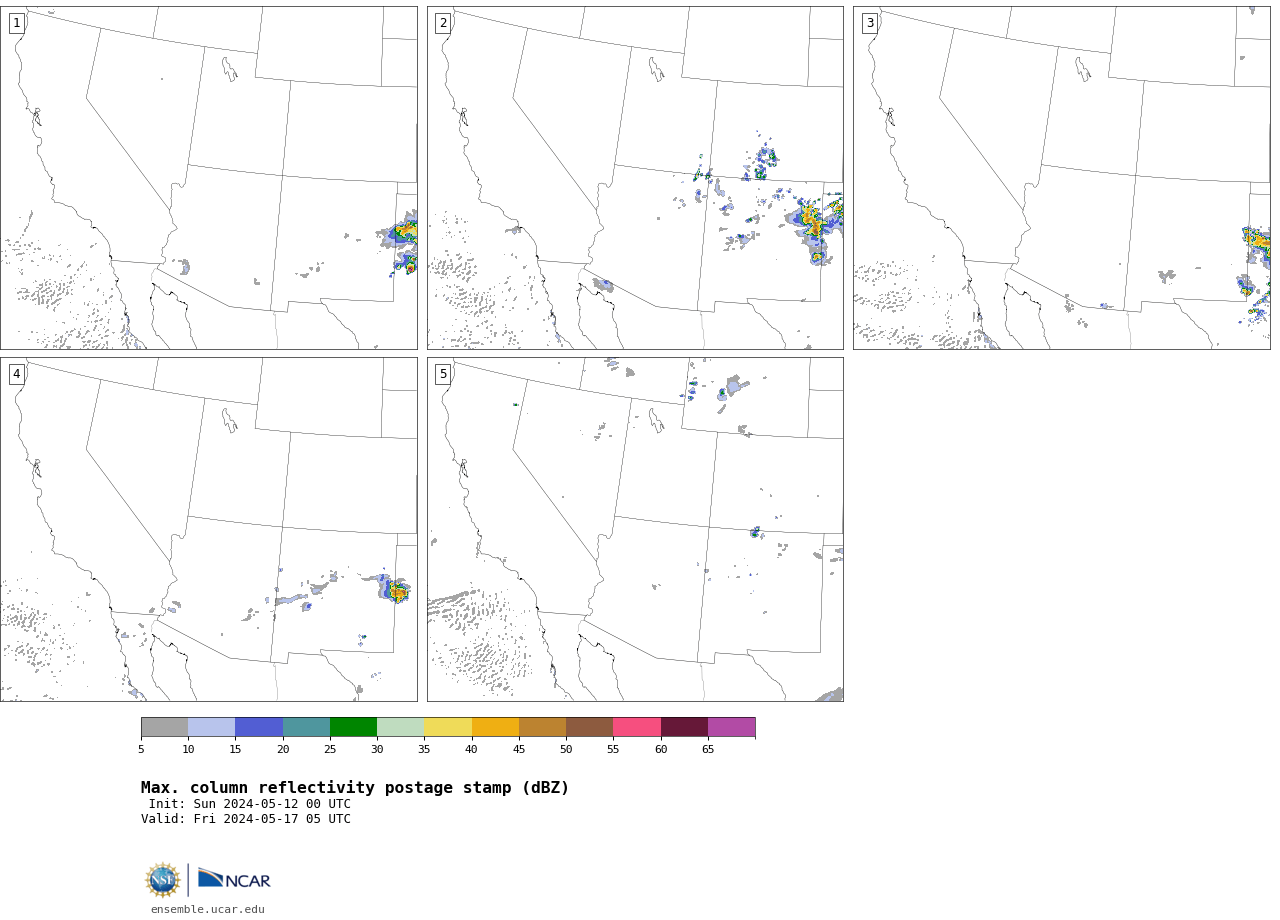1280x920 pixels.
Task: Click the number label 4 box
Action: (16, 374)
